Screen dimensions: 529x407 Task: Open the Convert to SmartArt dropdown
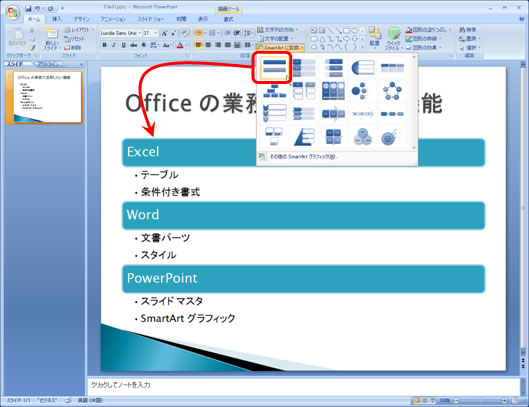(280, 48)
